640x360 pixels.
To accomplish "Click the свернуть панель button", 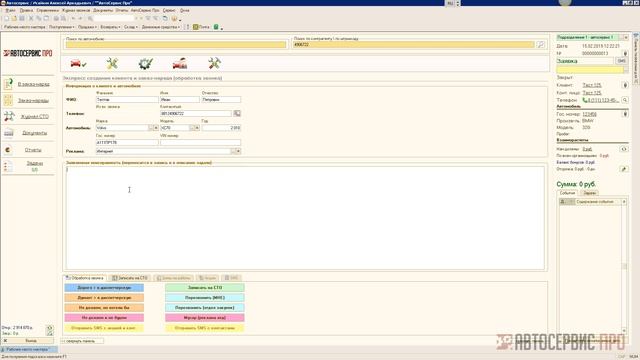I will (x=83, y=341).
